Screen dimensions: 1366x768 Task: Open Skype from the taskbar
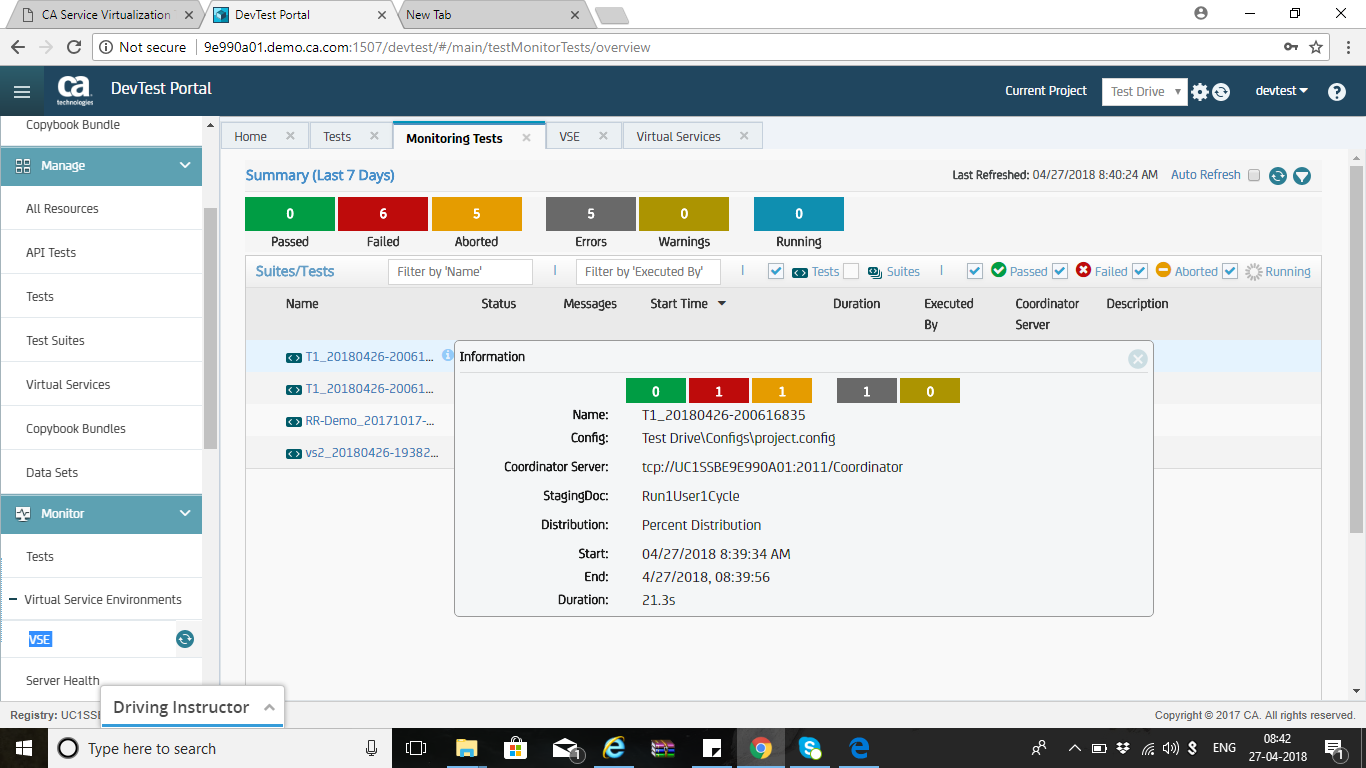pos(810,748)
